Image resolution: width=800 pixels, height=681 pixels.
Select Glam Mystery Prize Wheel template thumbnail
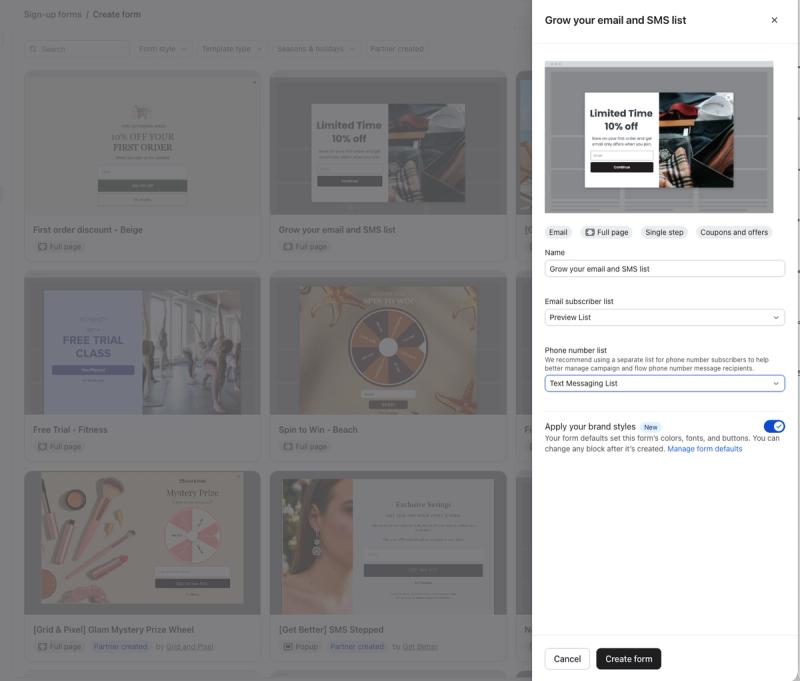[142, 543]
